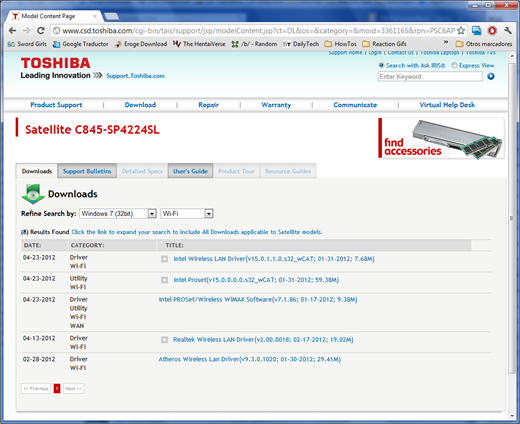
Task: Click in the Enter Keyword search field
Action: (x=430, y=77)
